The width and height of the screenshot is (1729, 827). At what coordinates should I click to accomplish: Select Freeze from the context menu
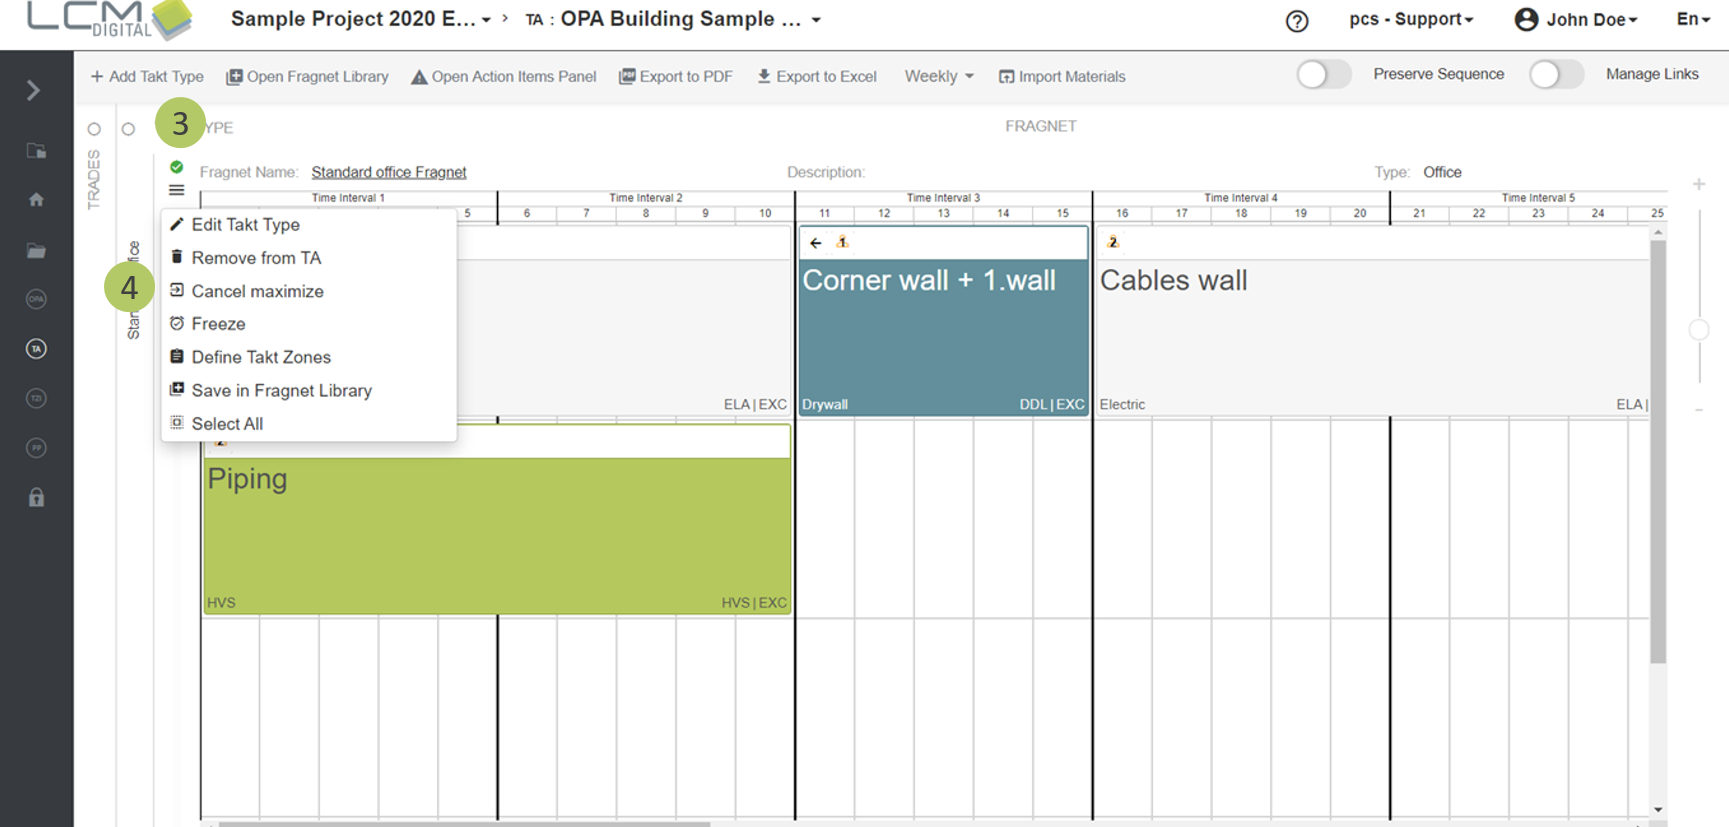(218, 324)
